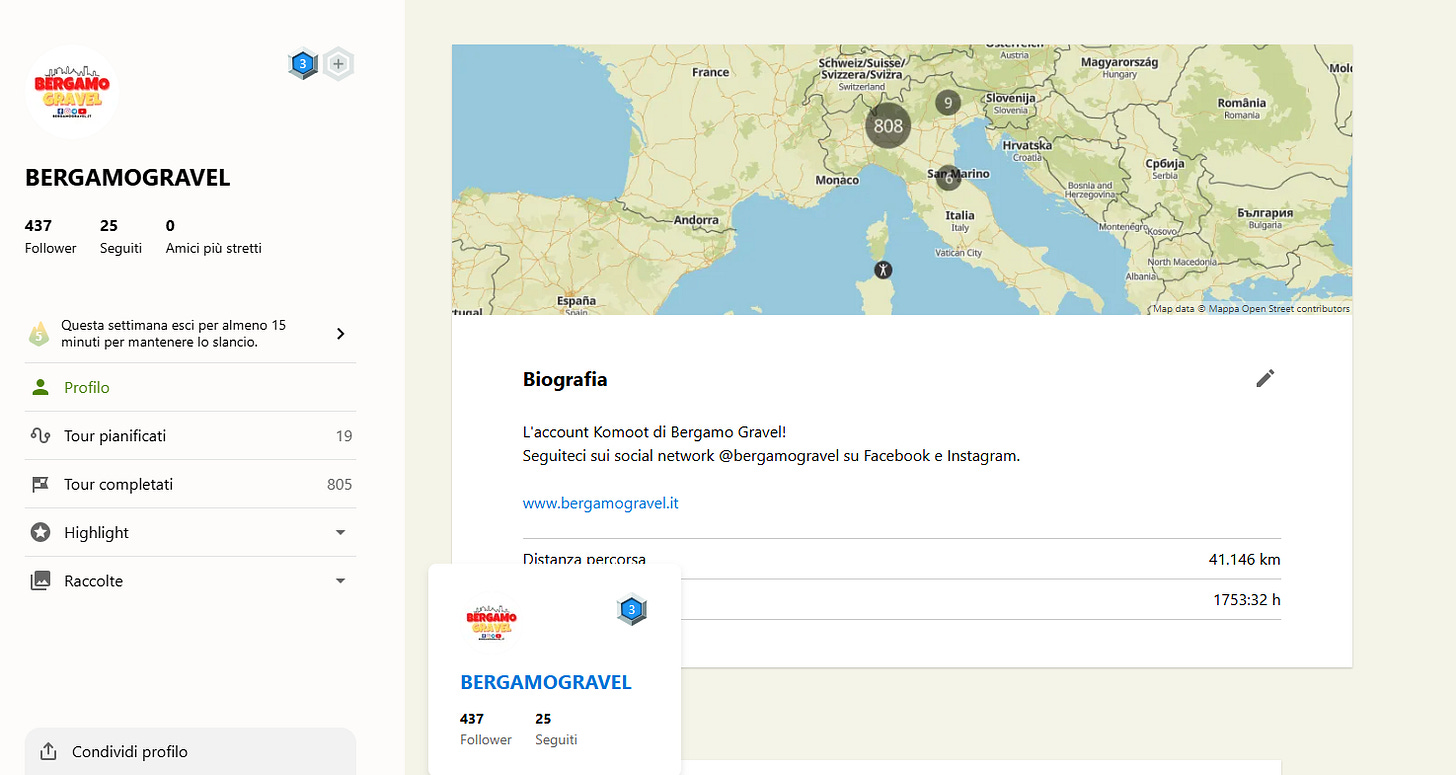Open the 437 Follower count in hover card

click(486, 730)
